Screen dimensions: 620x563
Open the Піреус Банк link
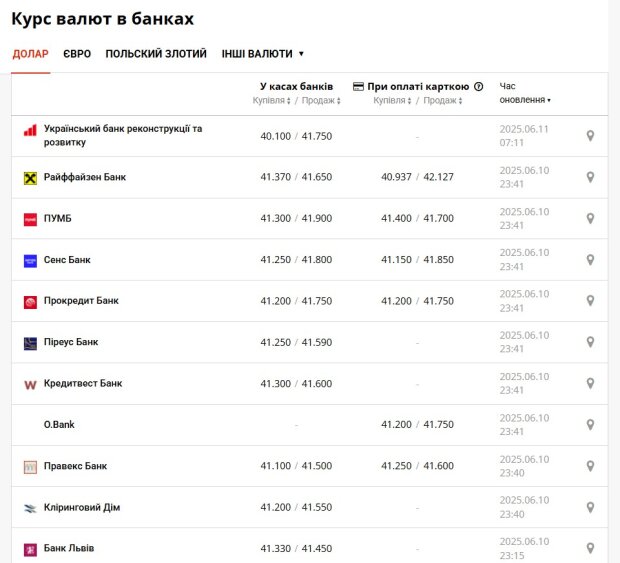(x=71, y=342)
